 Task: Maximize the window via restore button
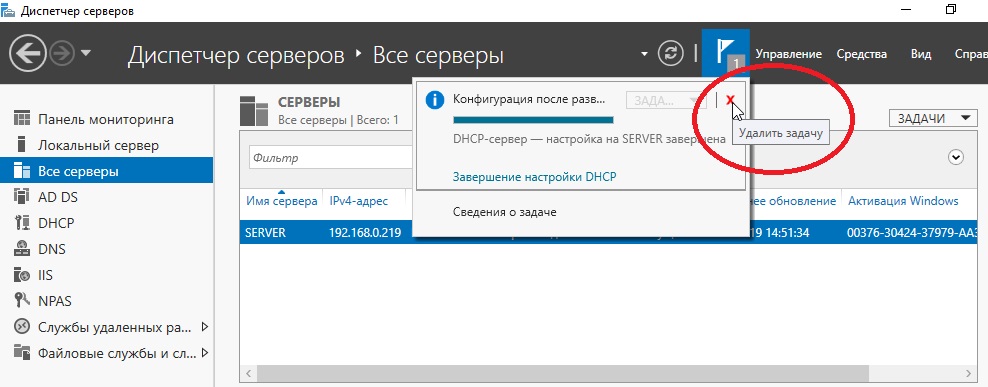tap(950, 9)
